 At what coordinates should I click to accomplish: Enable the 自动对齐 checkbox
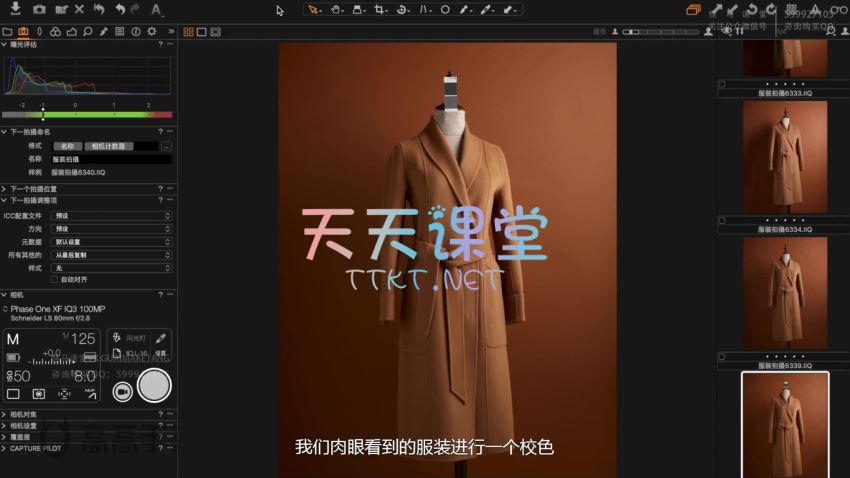coord(55,280)
